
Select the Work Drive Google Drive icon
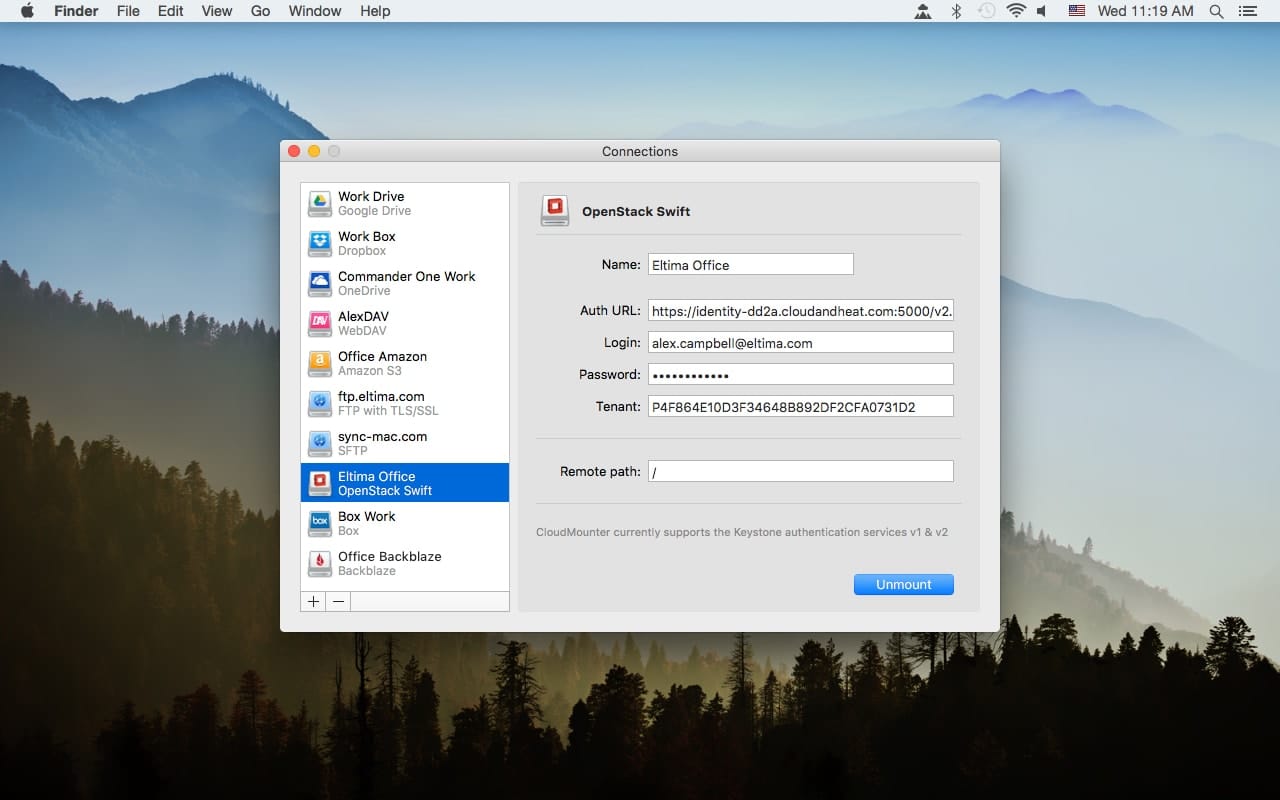(319, 203)
